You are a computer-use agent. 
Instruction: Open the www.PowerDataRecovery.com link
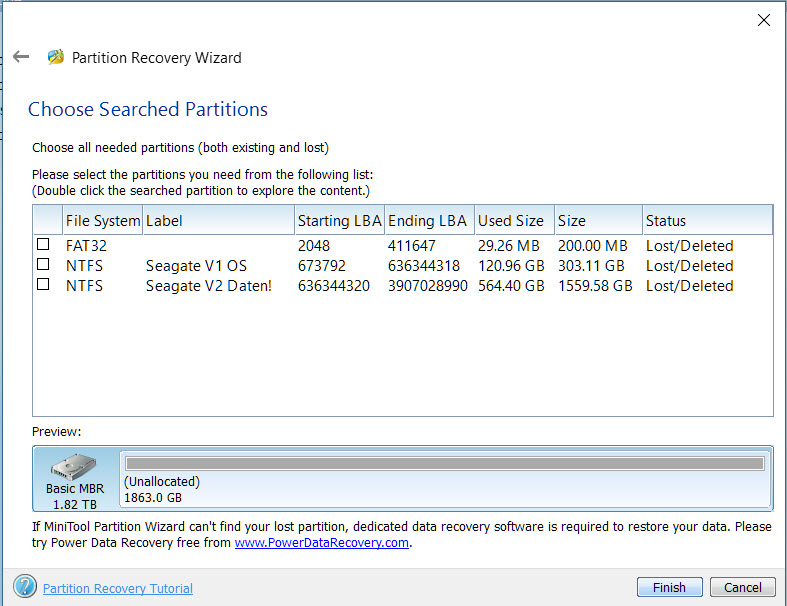point(322,543)
